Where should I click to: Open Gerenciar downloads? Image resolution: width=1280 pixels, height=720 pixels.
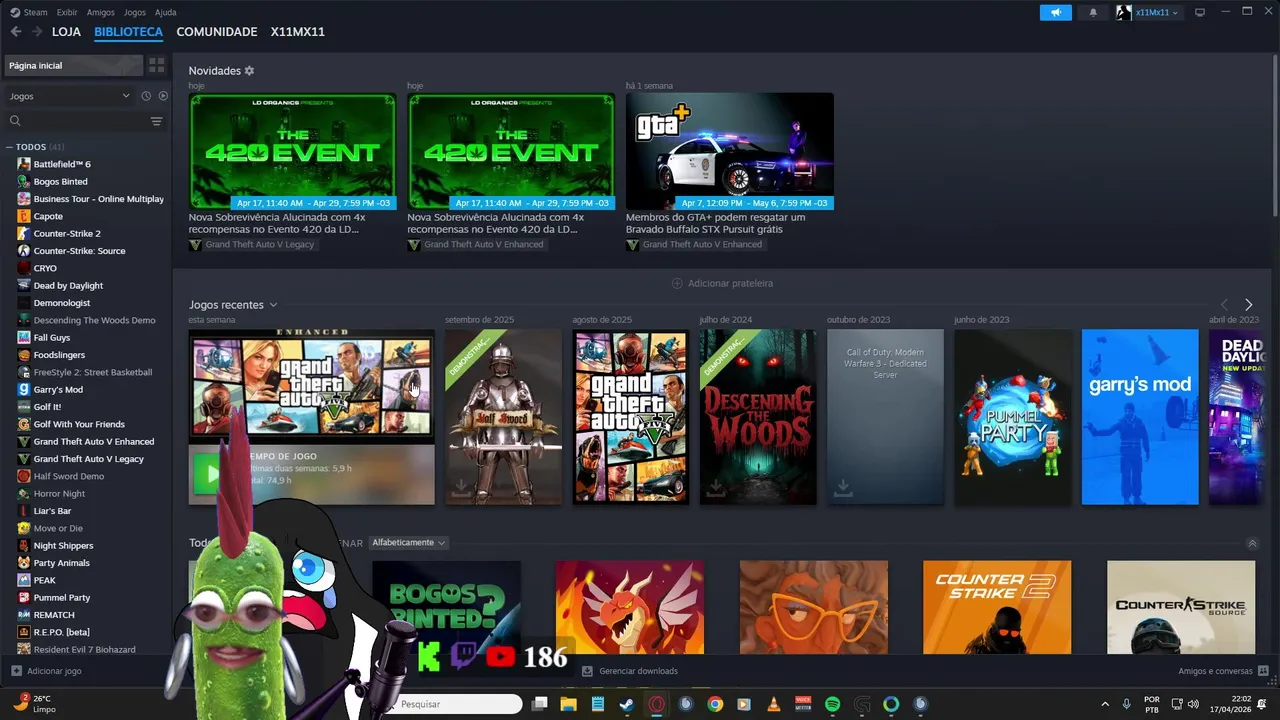tap(630, 671)
